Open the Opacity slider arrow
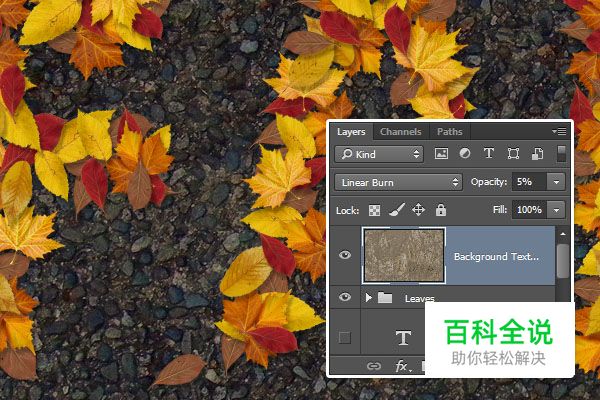Screen dimensions: 600x400 point(556,182)
